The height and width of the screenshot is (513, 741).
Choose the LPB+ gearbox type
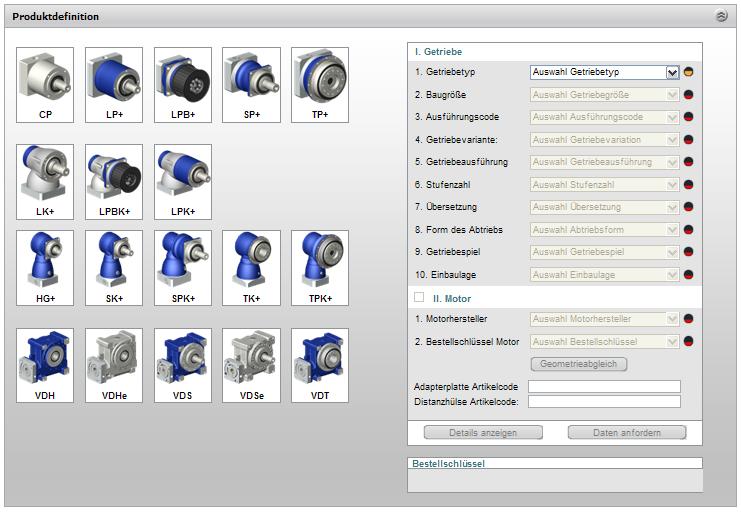tap(183, 85)
